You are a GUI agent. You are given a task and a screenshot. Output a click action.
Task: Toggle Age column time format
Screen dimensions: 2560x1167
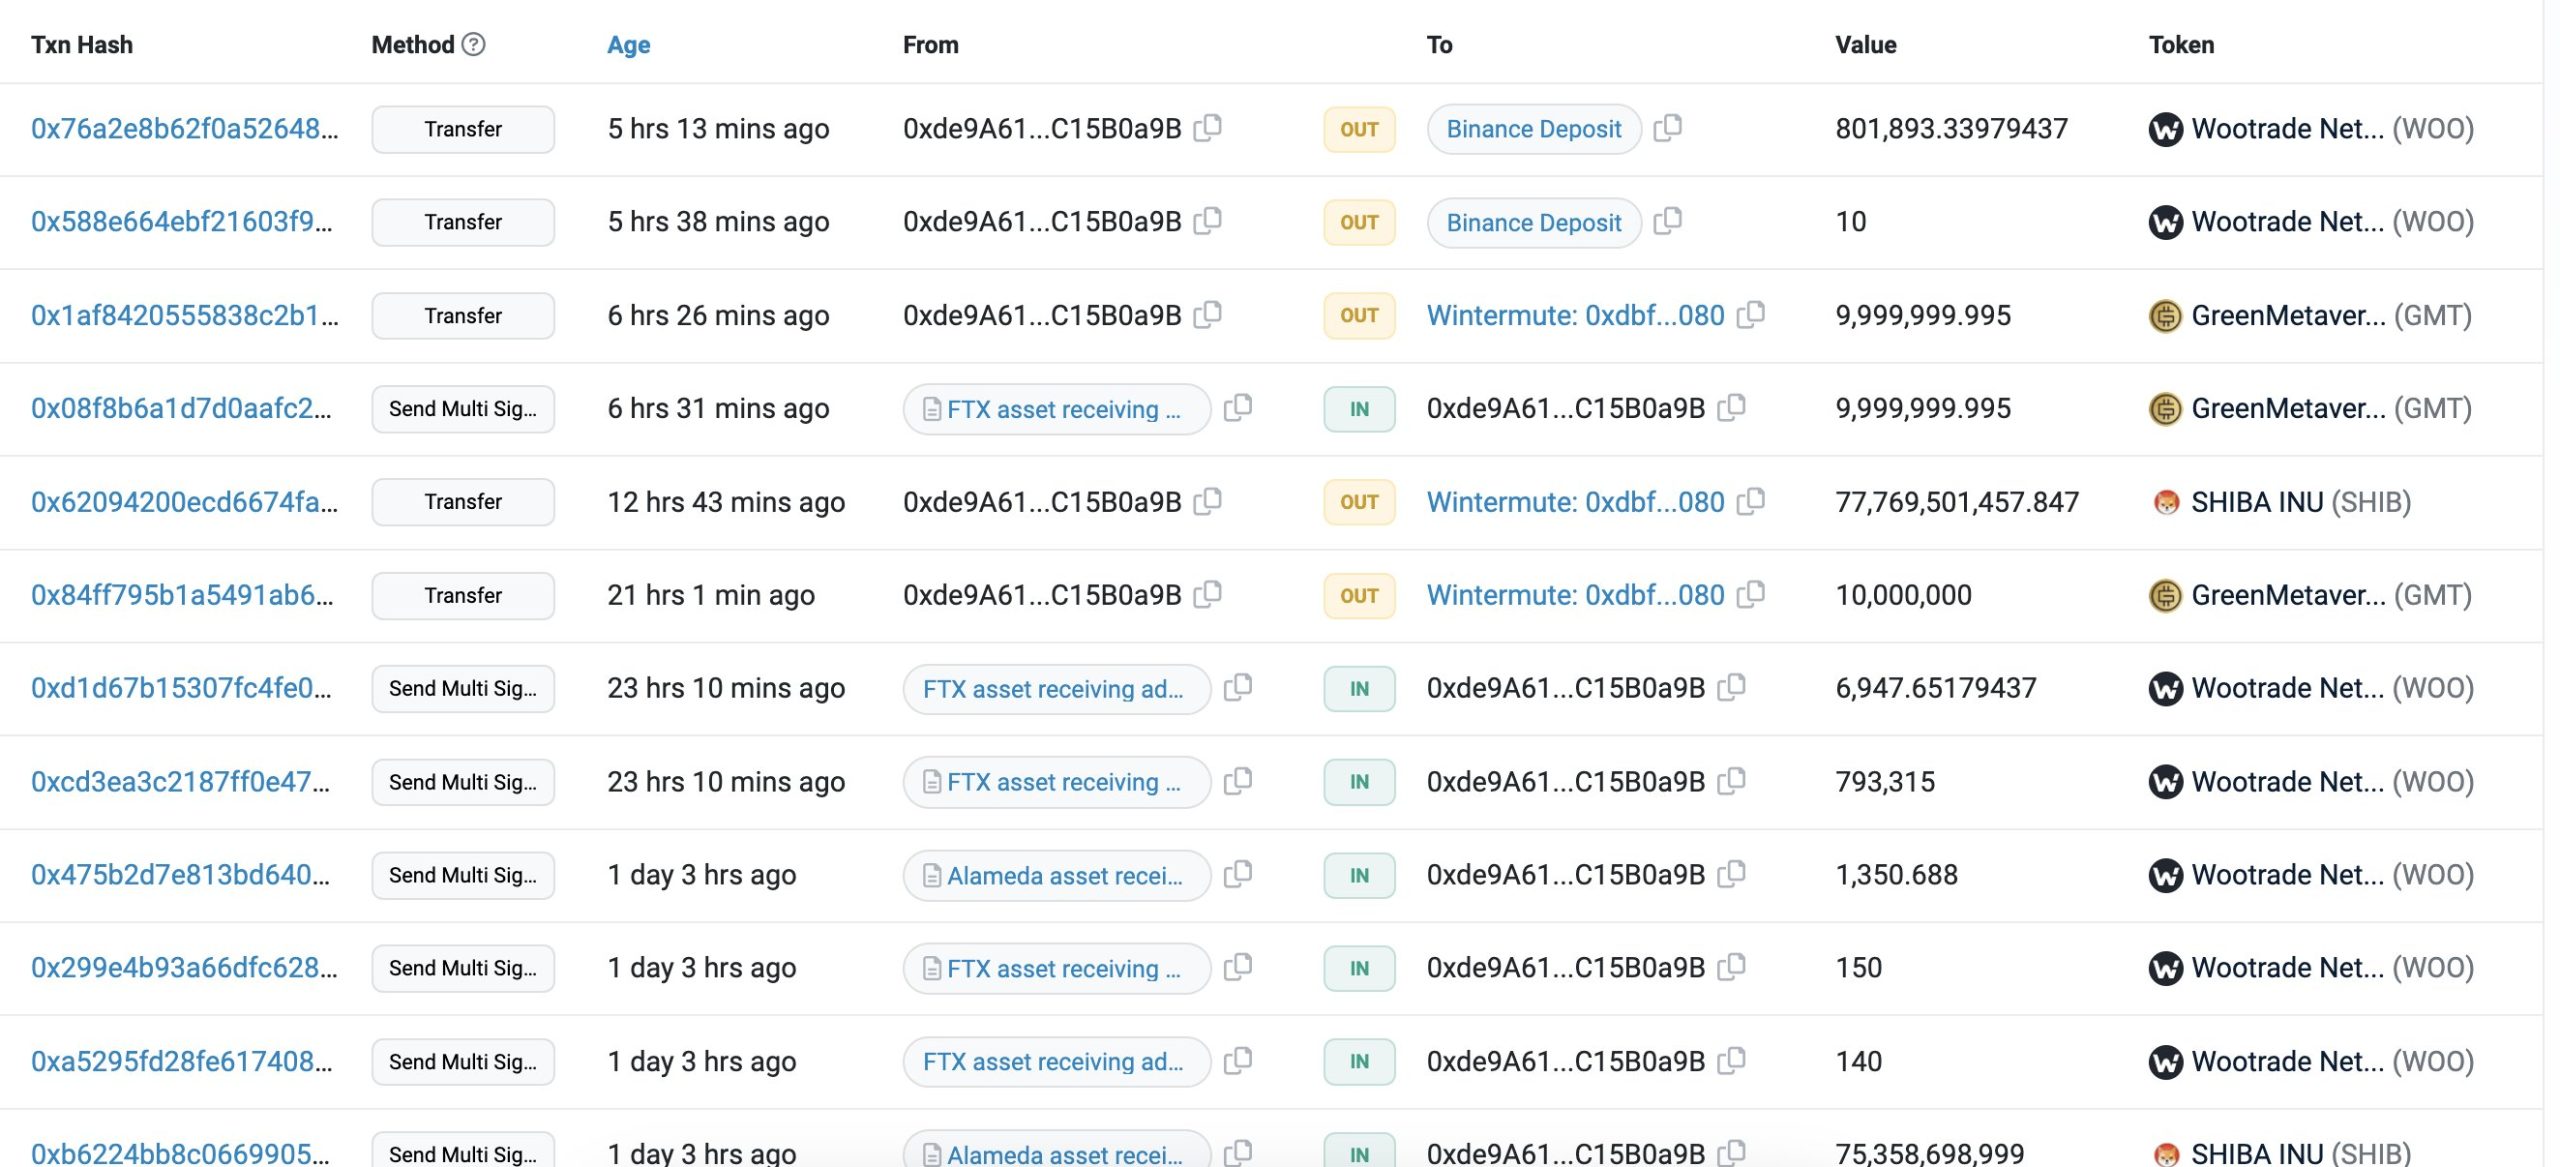(x=628, y=44)
